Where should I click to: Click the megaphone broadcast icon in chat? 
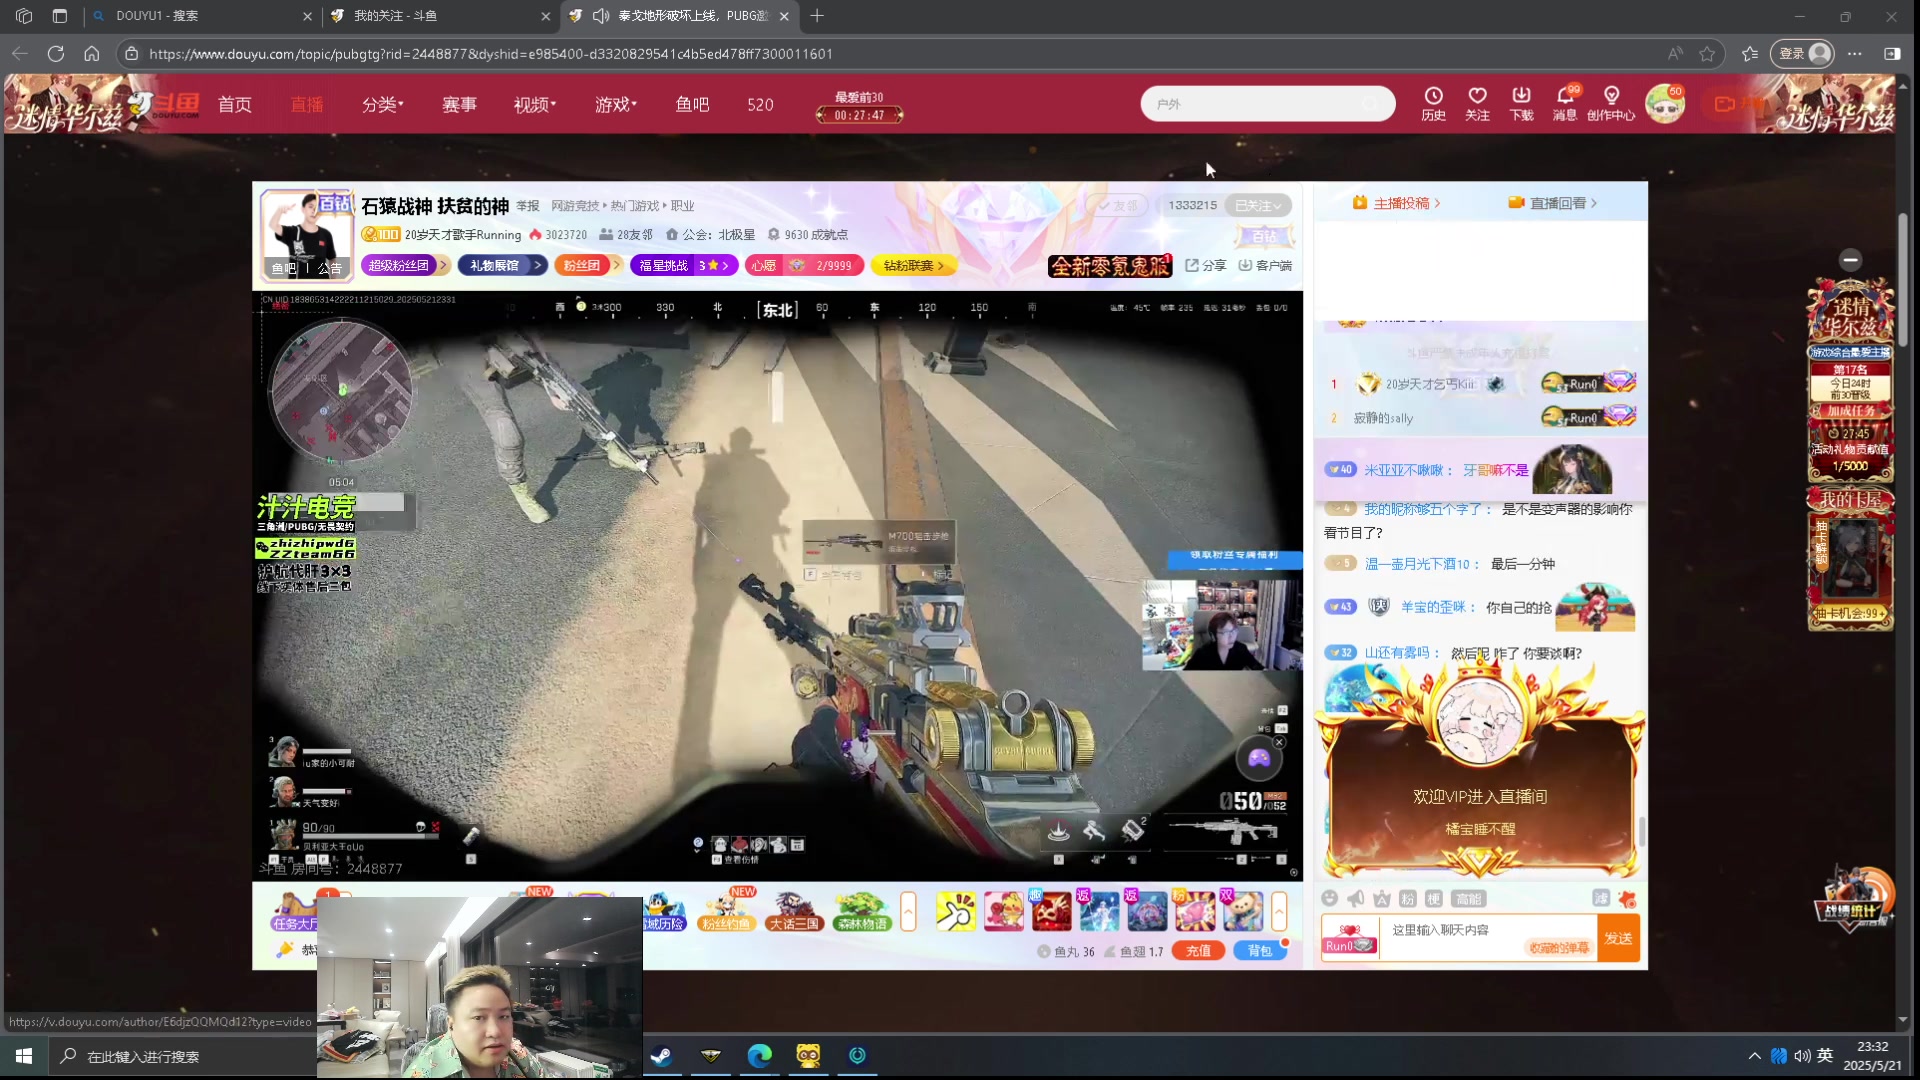[x=1355, y=898]
